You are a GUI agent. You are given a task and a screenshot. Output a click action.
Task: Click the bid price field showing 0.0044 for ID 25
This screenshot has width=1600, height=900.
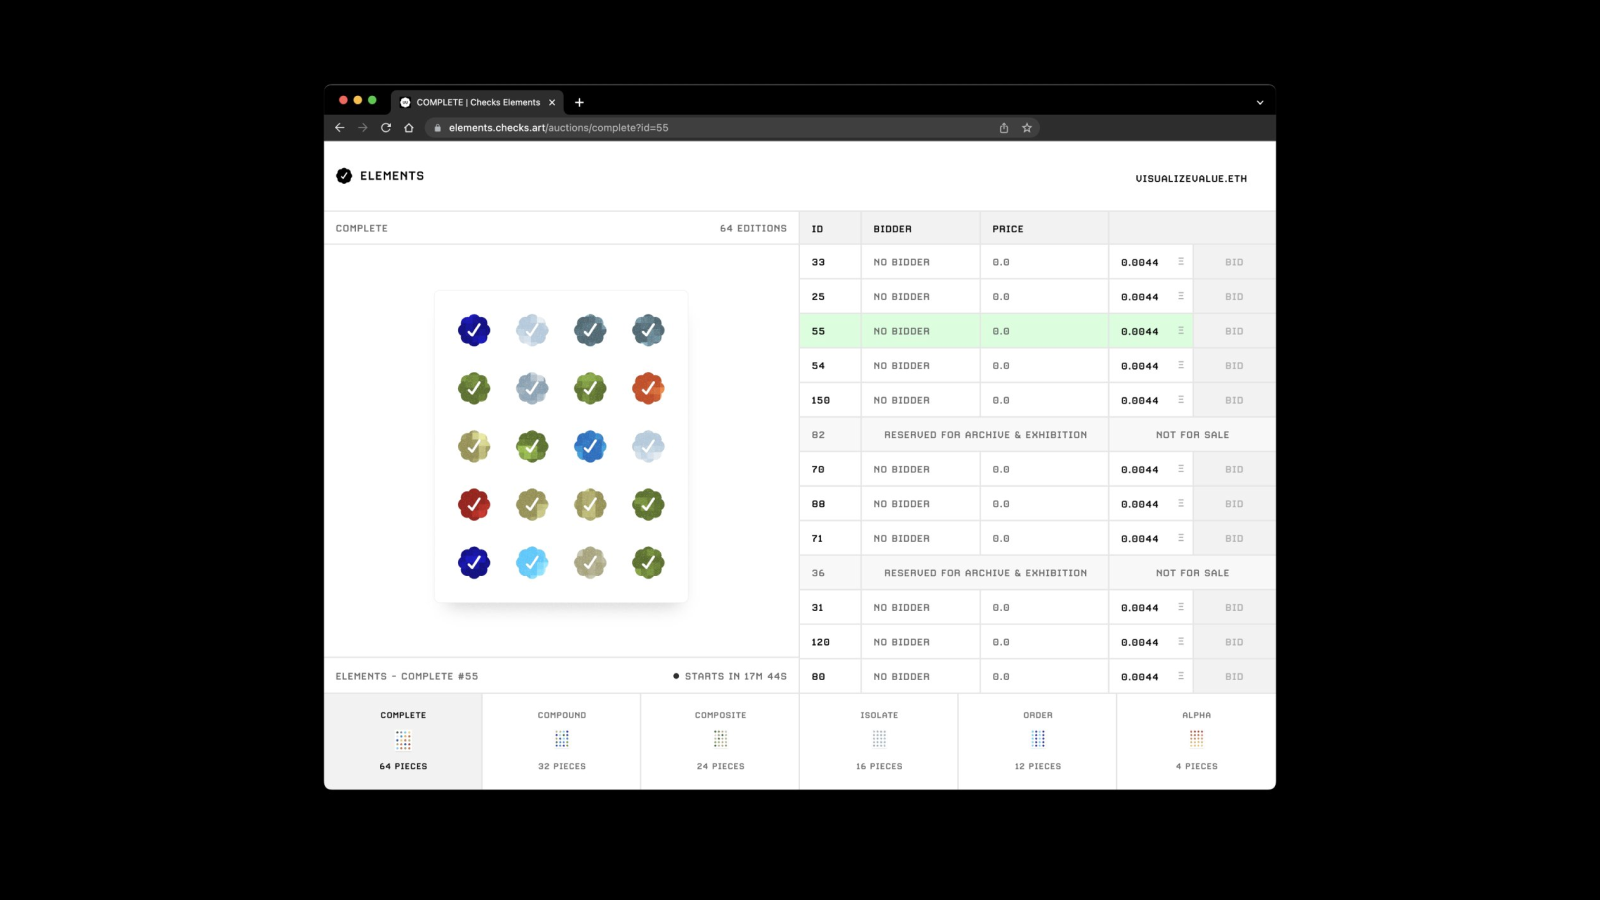pos(1140,297)
